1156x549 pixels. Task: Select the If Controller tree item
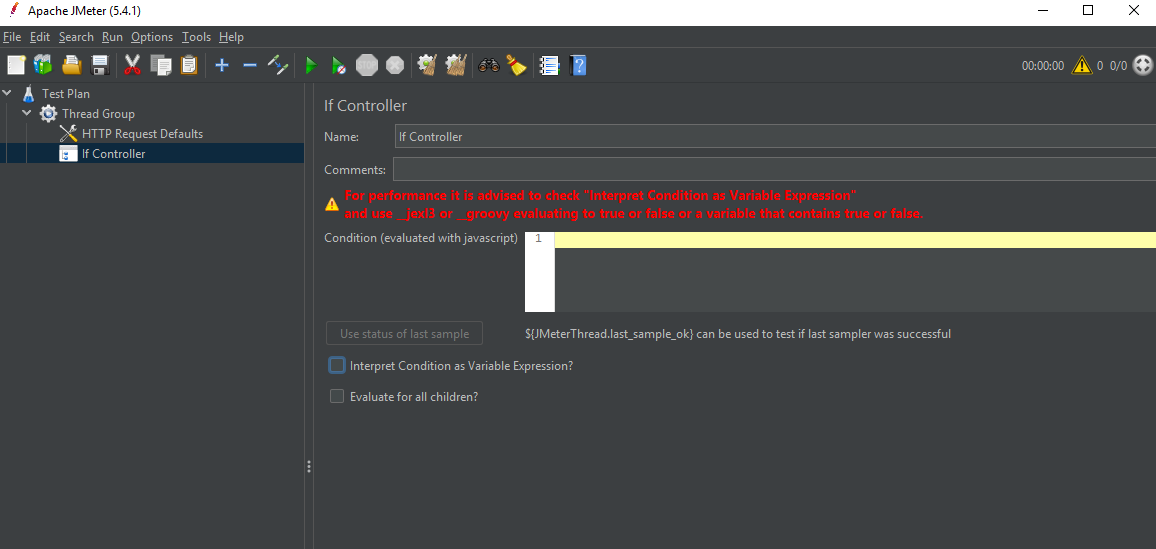114,153
